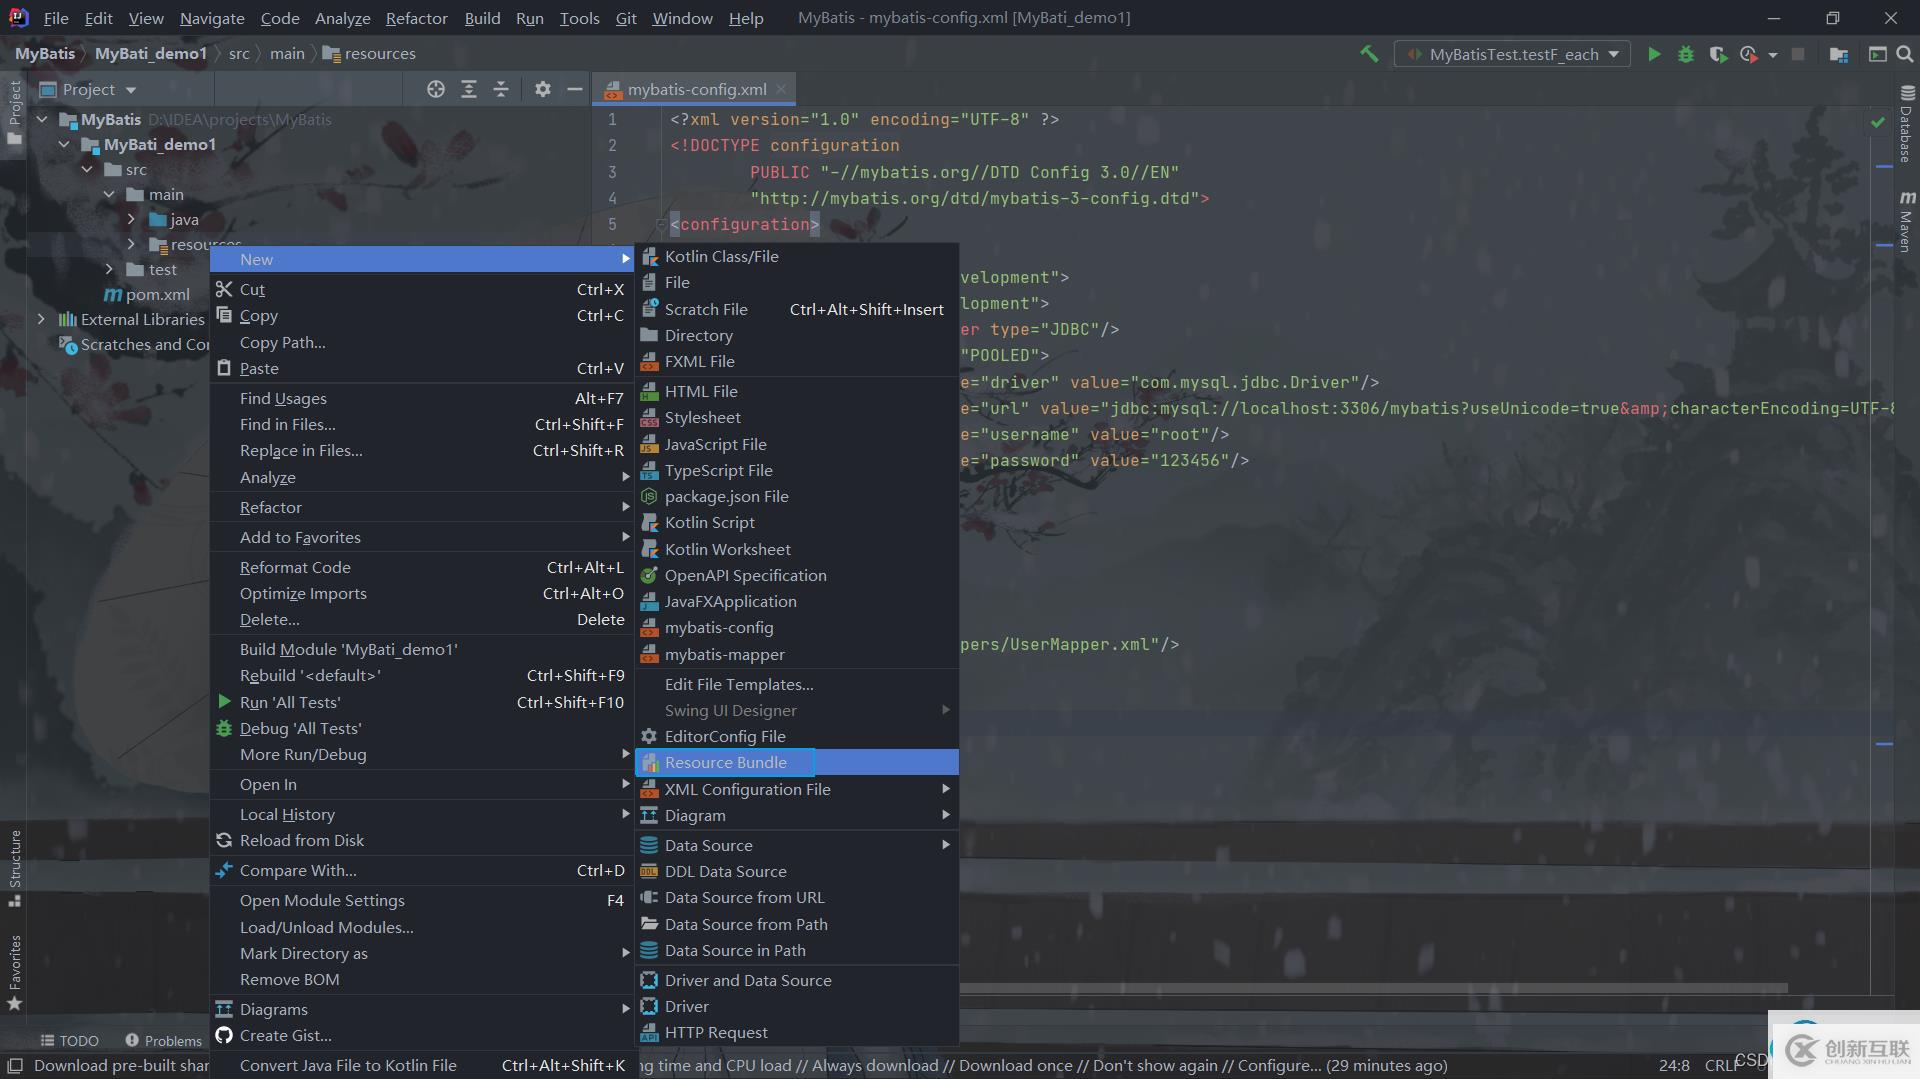Open the Problems tool window
This screenshot has width=1920, height=1079.
[x=163, y=1040]
